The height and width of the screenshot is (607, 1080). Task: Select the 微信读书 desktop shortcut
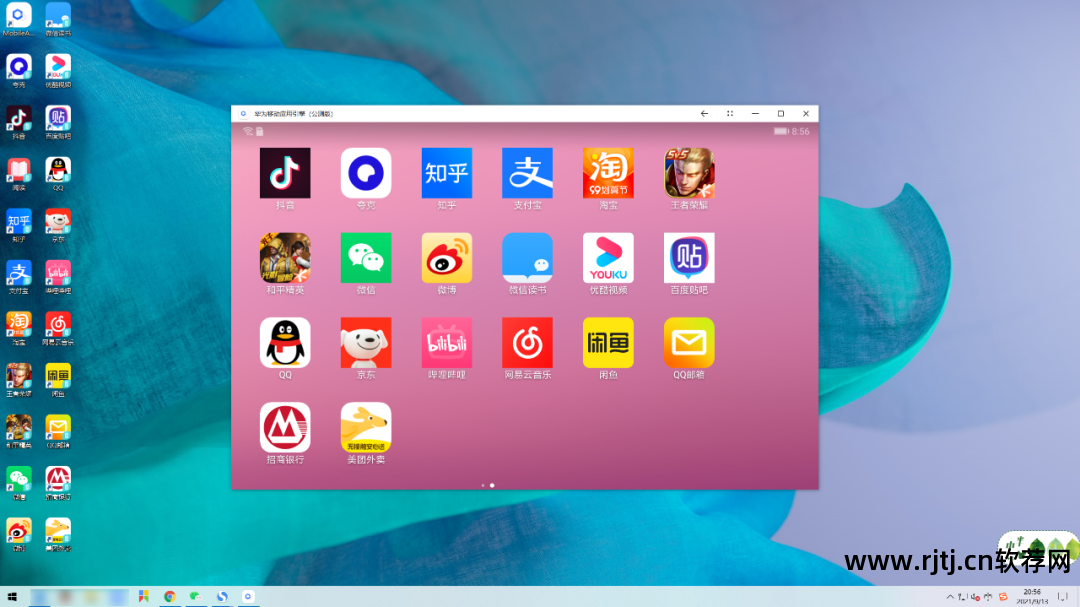tap(58, 19)
